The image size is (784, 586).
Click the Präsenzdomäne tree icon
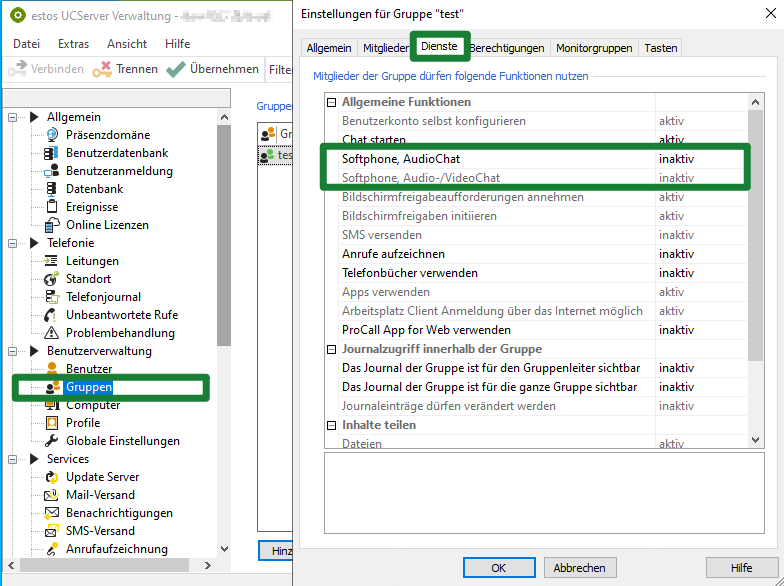point(51,135)
